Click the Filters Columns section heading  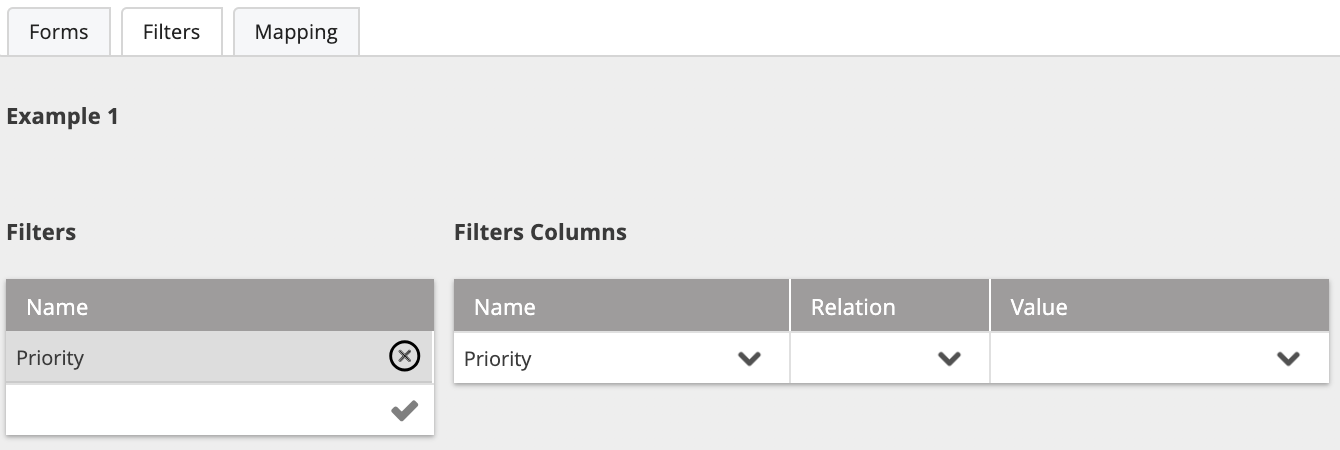pyautogui.click(x=540, y=232)
